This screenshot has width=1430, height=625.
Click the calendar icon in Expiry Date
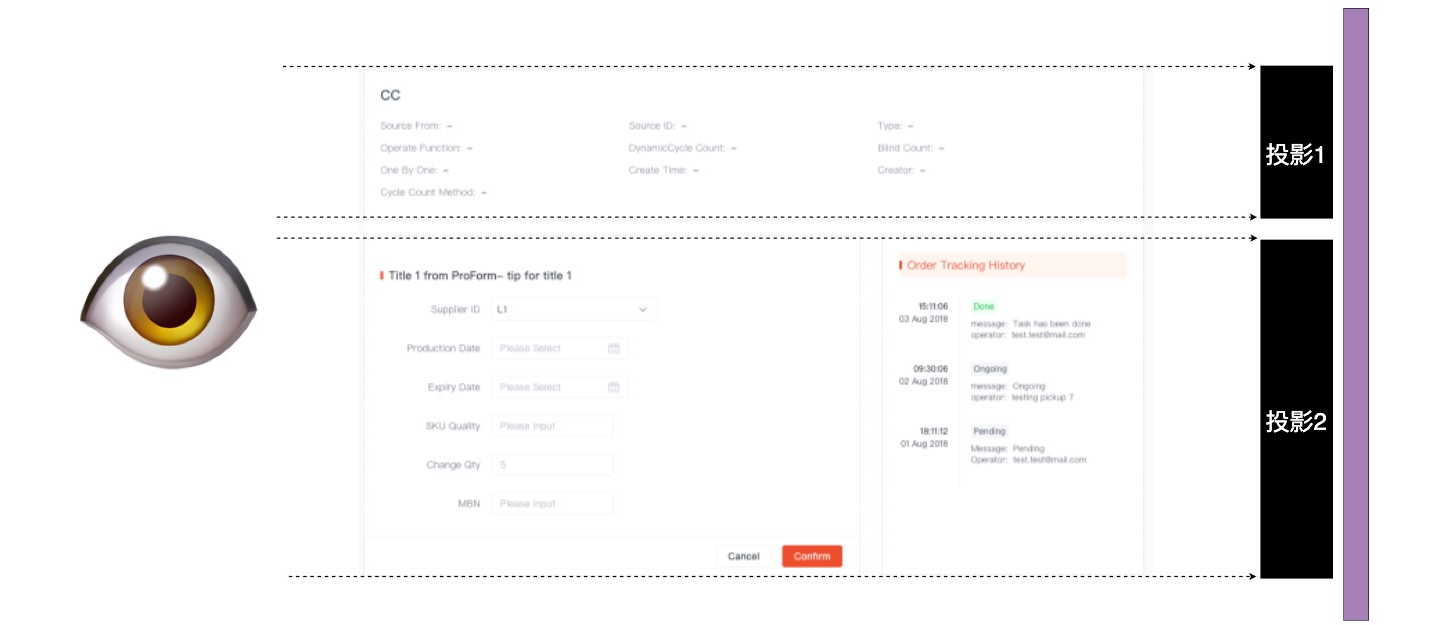point(614,387)
